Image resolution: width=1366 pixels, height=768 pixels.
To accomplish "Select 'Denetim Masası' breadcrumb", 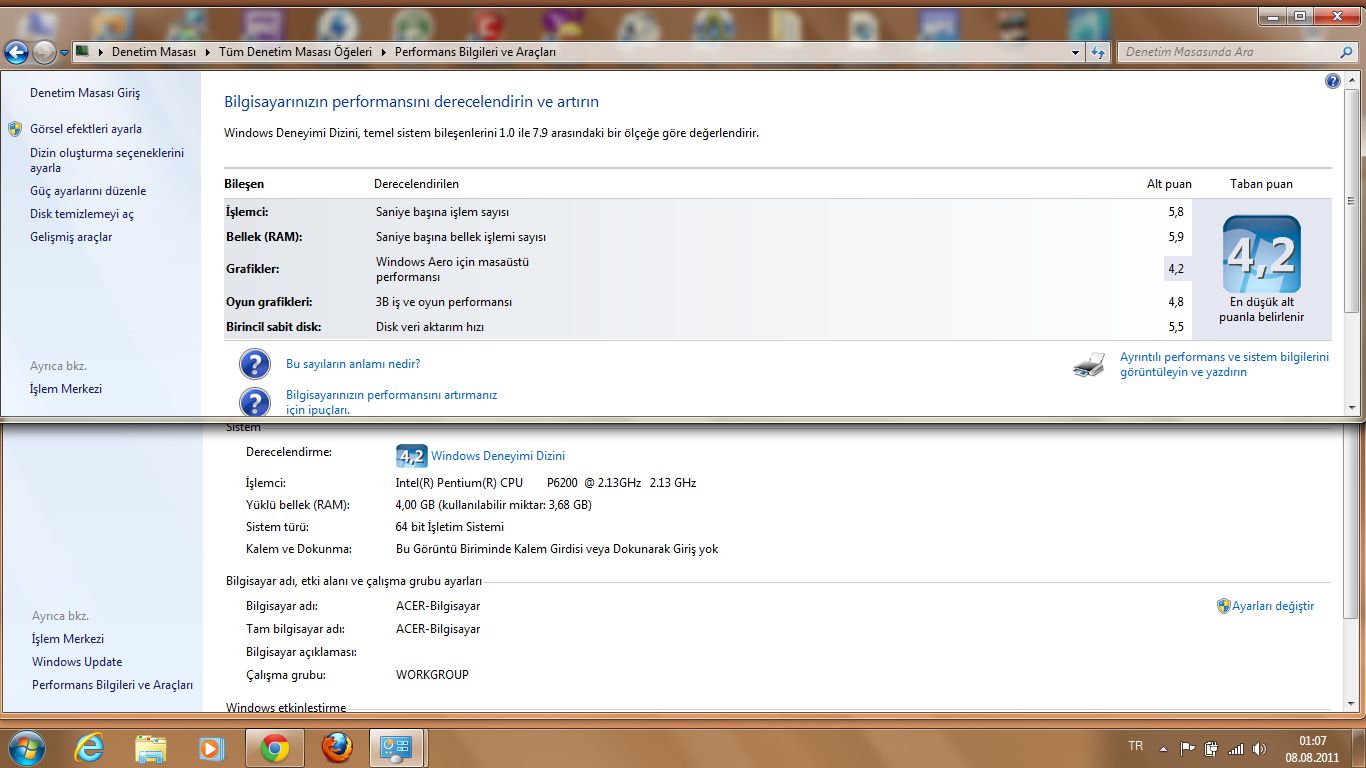I will coord(153,52).
